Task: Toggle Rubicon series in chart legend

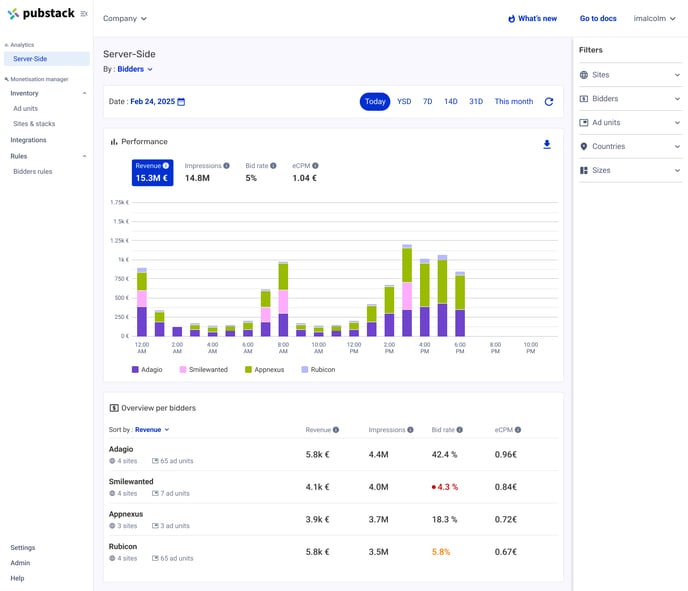Action: 319,370
